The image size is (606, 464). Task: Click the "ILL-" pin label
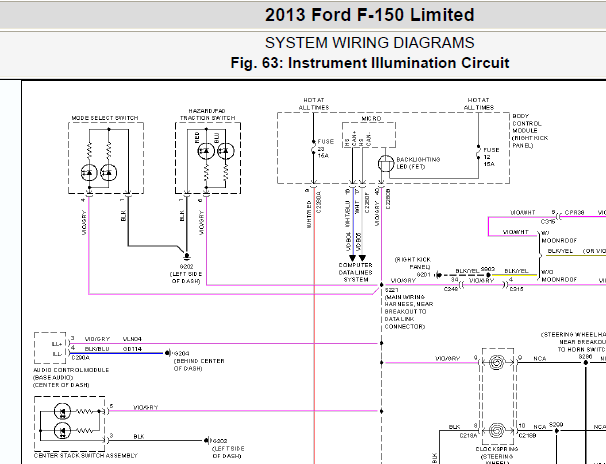tap(57, 354)
